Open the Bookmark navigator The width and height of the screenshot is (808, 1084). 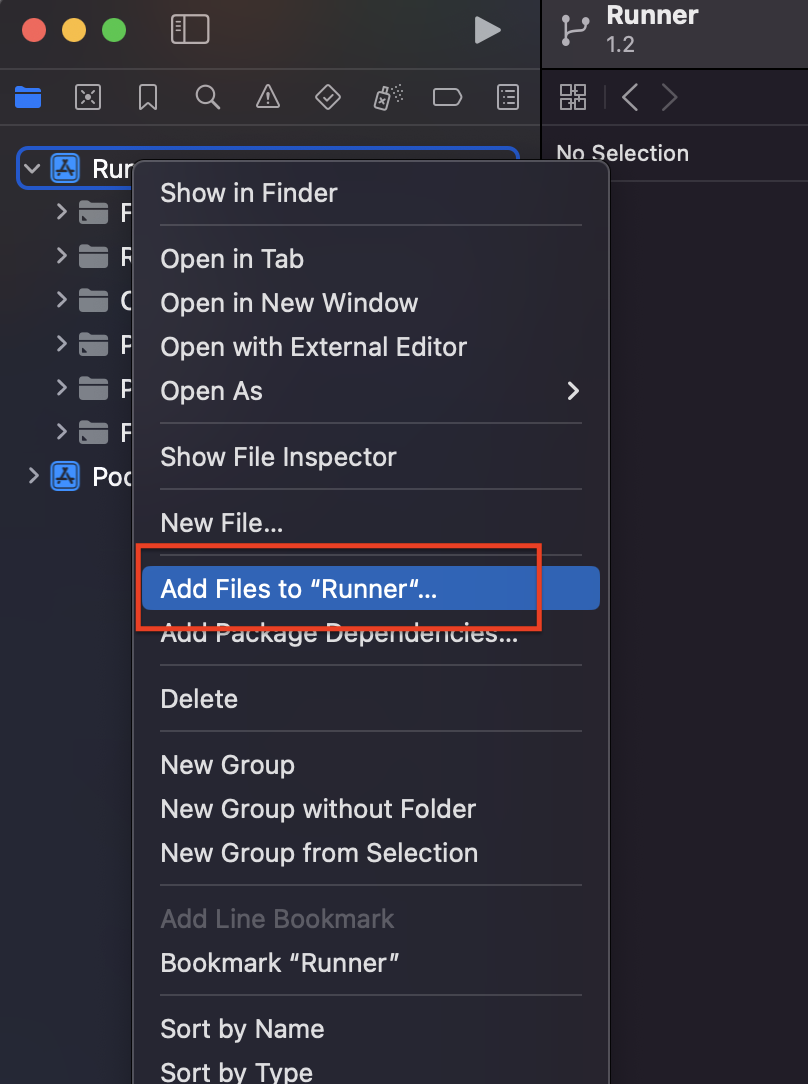[x=148, y=97]
